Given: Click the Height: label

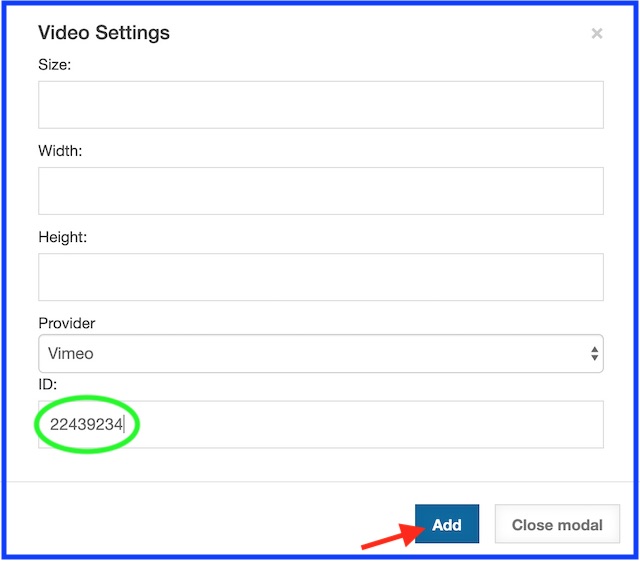Looking at the screenshot, I should (x=62, y=237).
